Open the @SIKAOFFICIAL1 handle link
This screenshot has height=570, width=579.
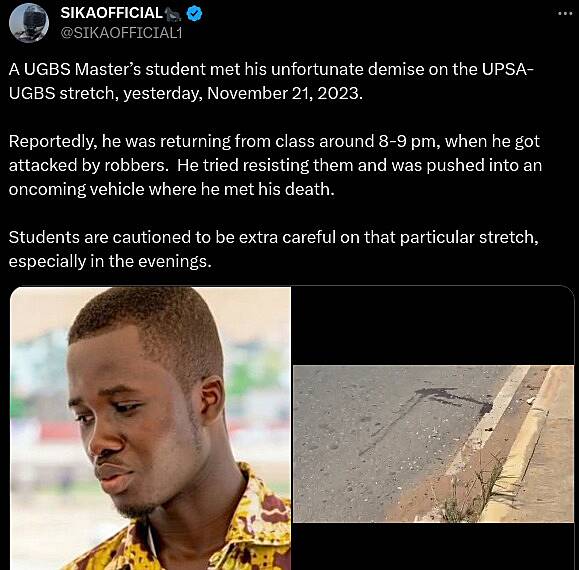point(121,33)
